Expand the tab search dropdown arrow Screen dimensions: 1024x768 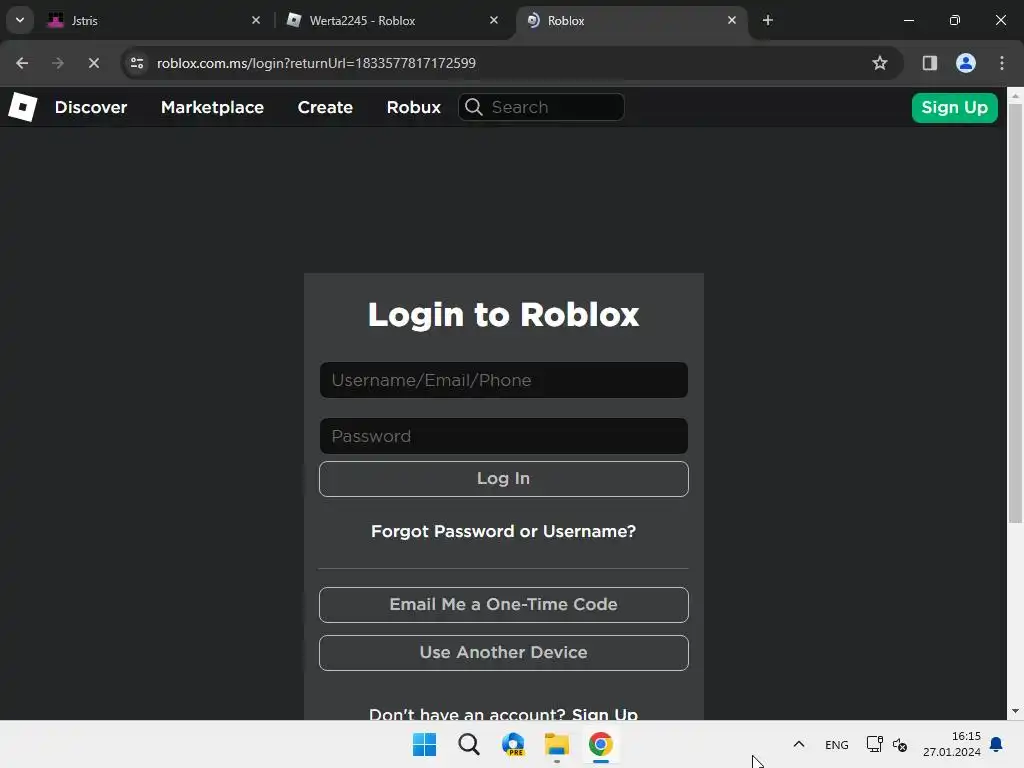click(20, 20)
